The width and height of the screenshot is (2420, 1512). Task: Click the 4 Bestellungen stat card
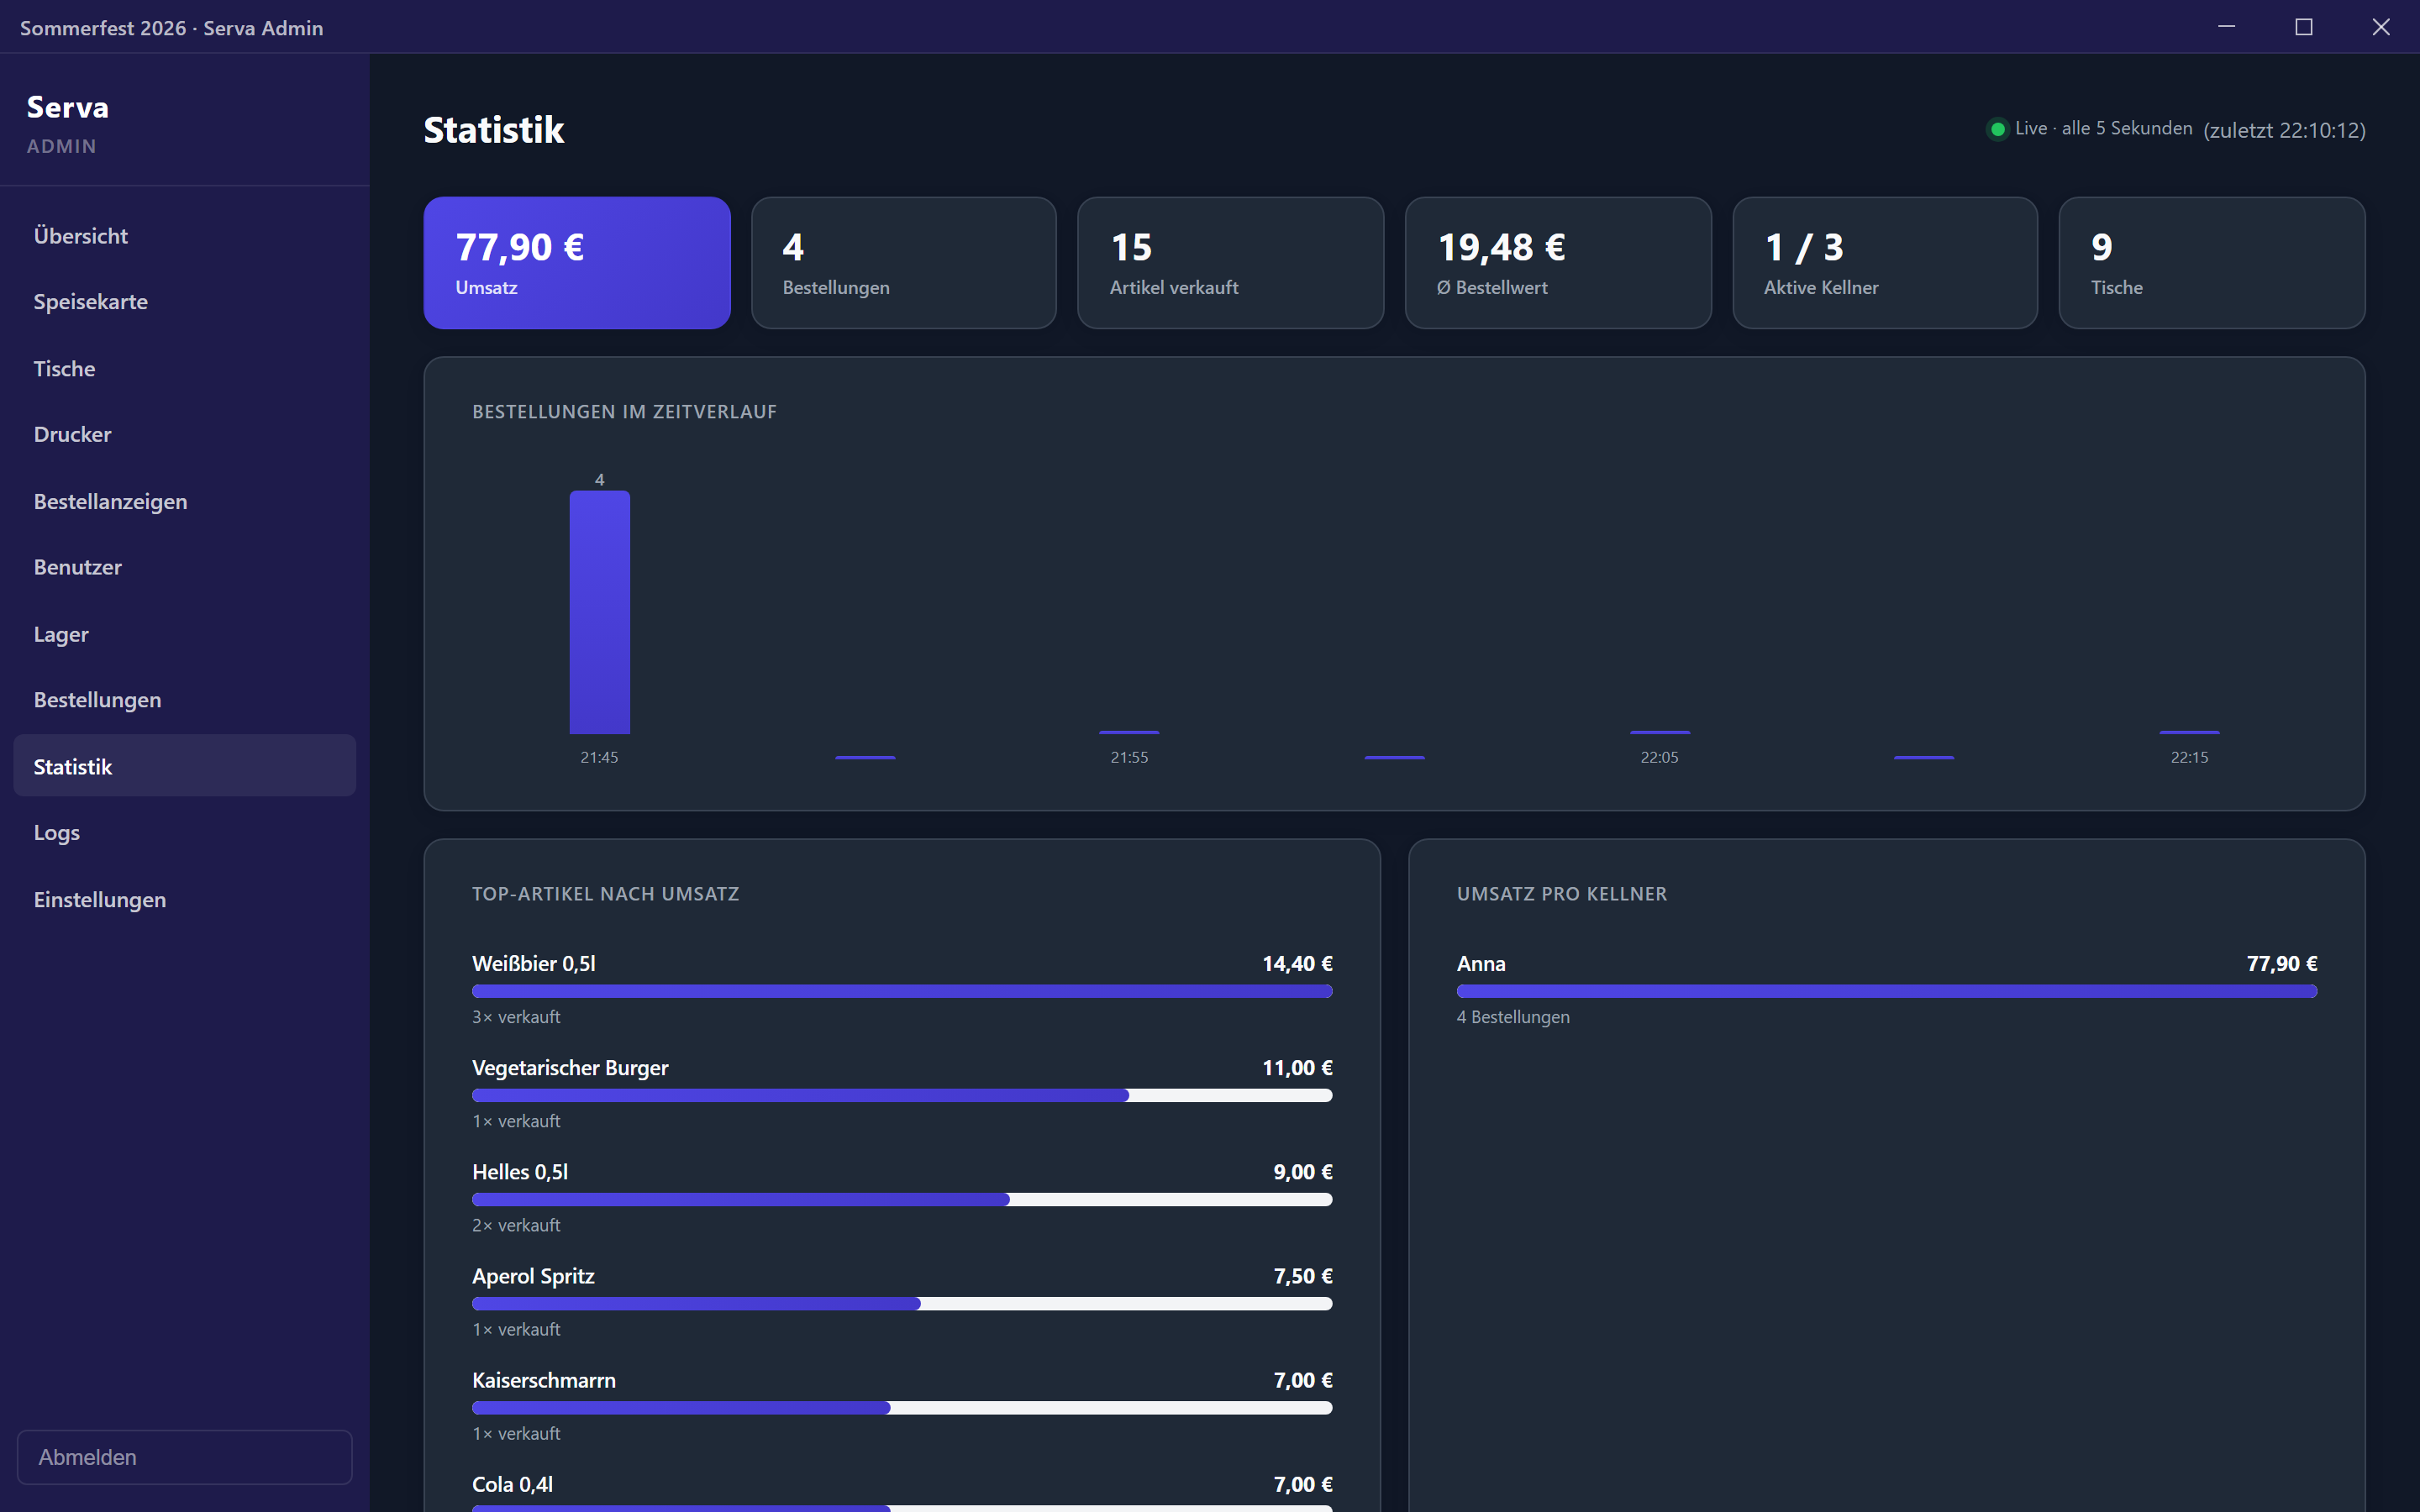click(x=904, y=263)
